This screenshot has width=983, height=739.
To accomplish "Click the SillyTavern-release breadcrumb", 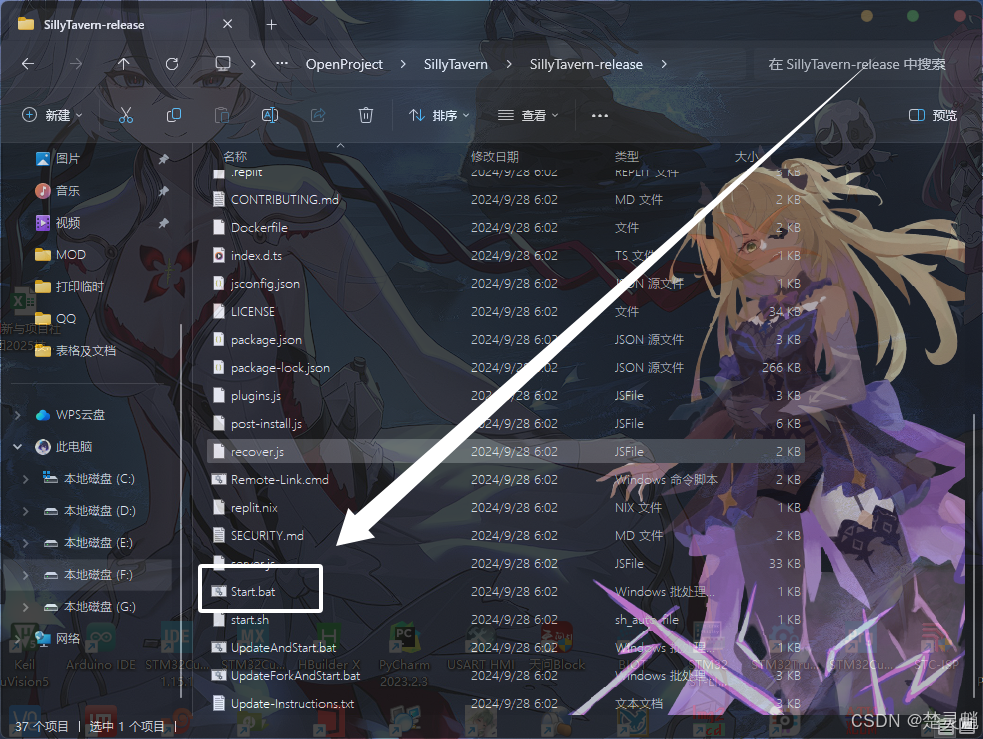I will (586, 64).
